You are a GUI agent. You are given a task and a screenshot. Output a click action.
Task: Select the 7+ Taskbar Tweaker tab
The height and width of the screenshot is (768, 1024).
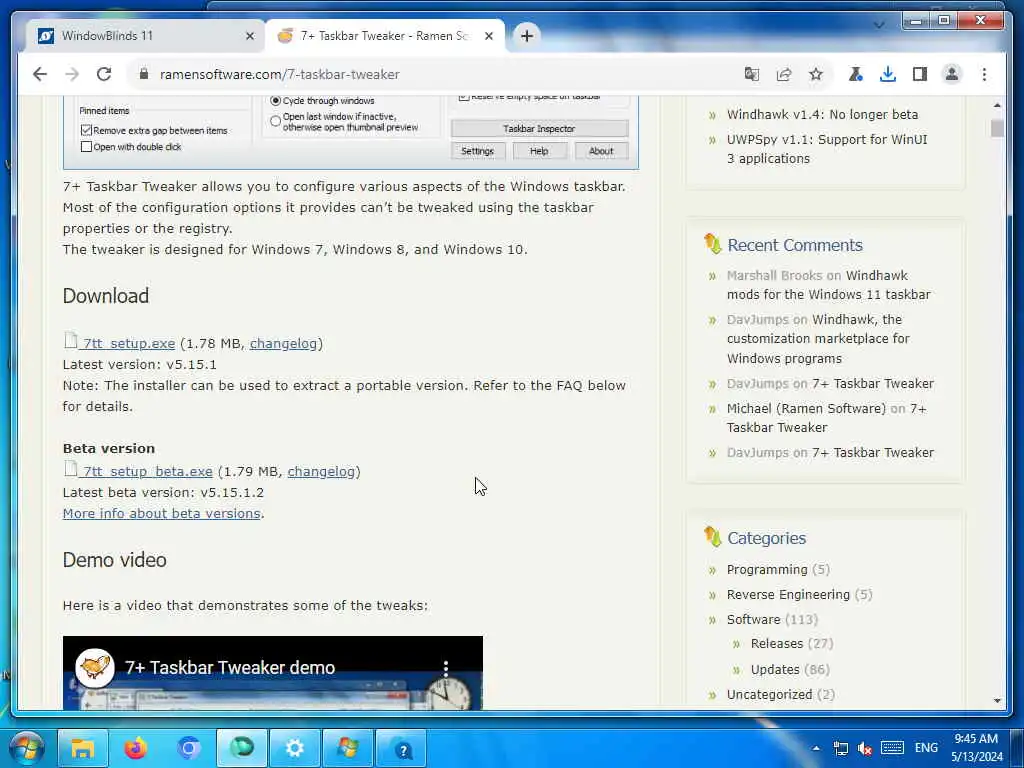[384, 36]
